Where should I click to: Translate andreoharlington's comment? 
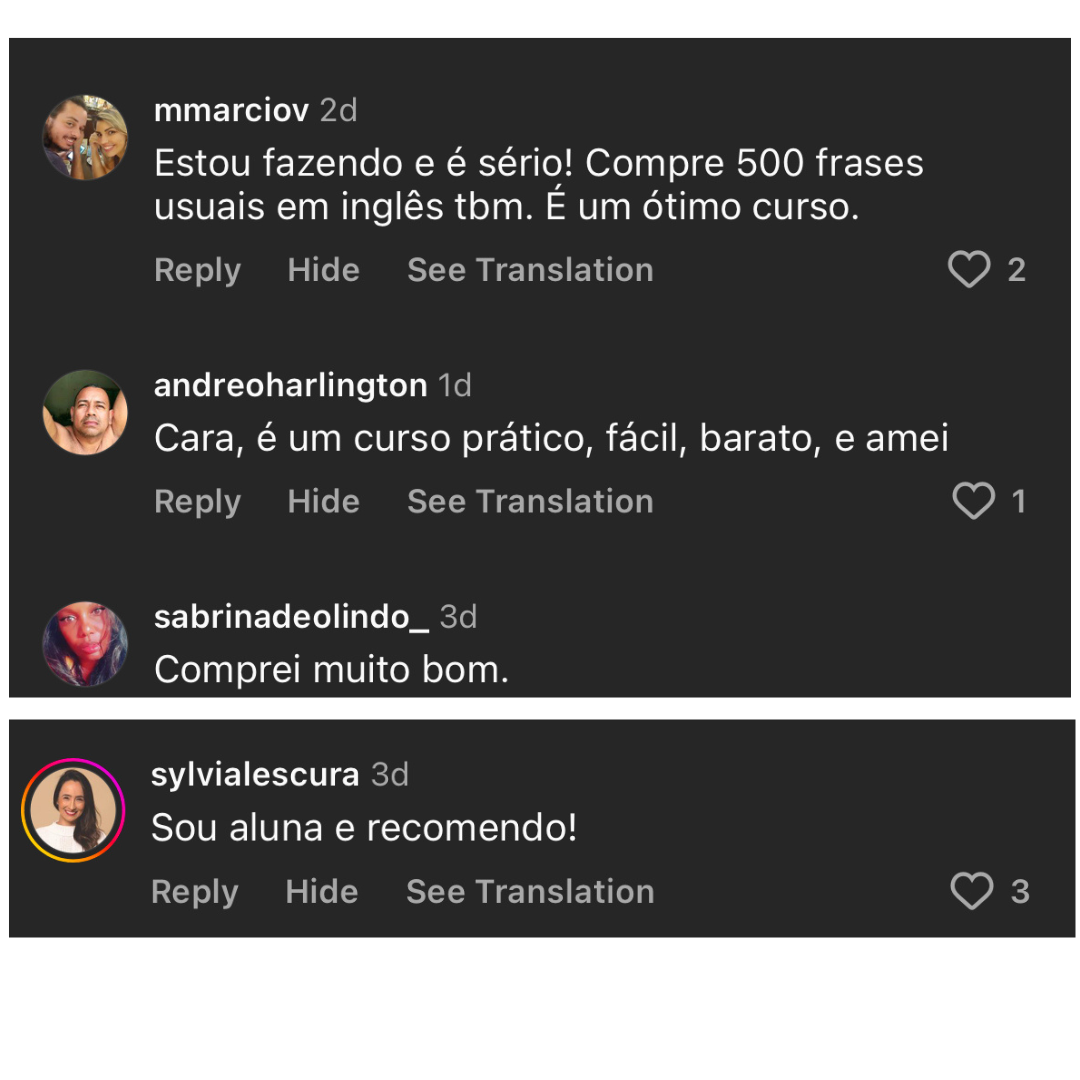point(530,501)
